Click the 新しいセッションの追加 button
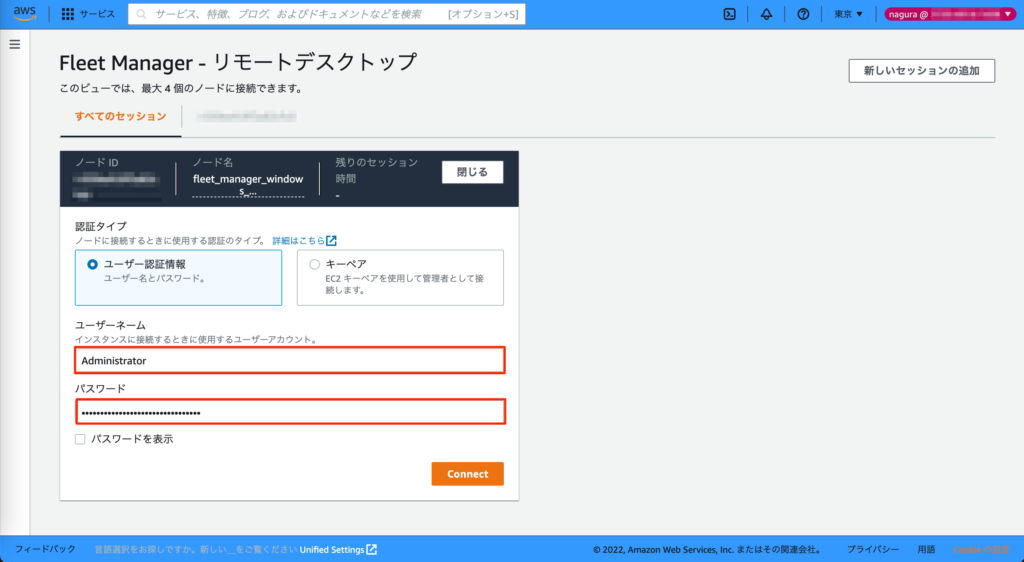Viewport: 1024px width, 562px height. tap(921, 71)
